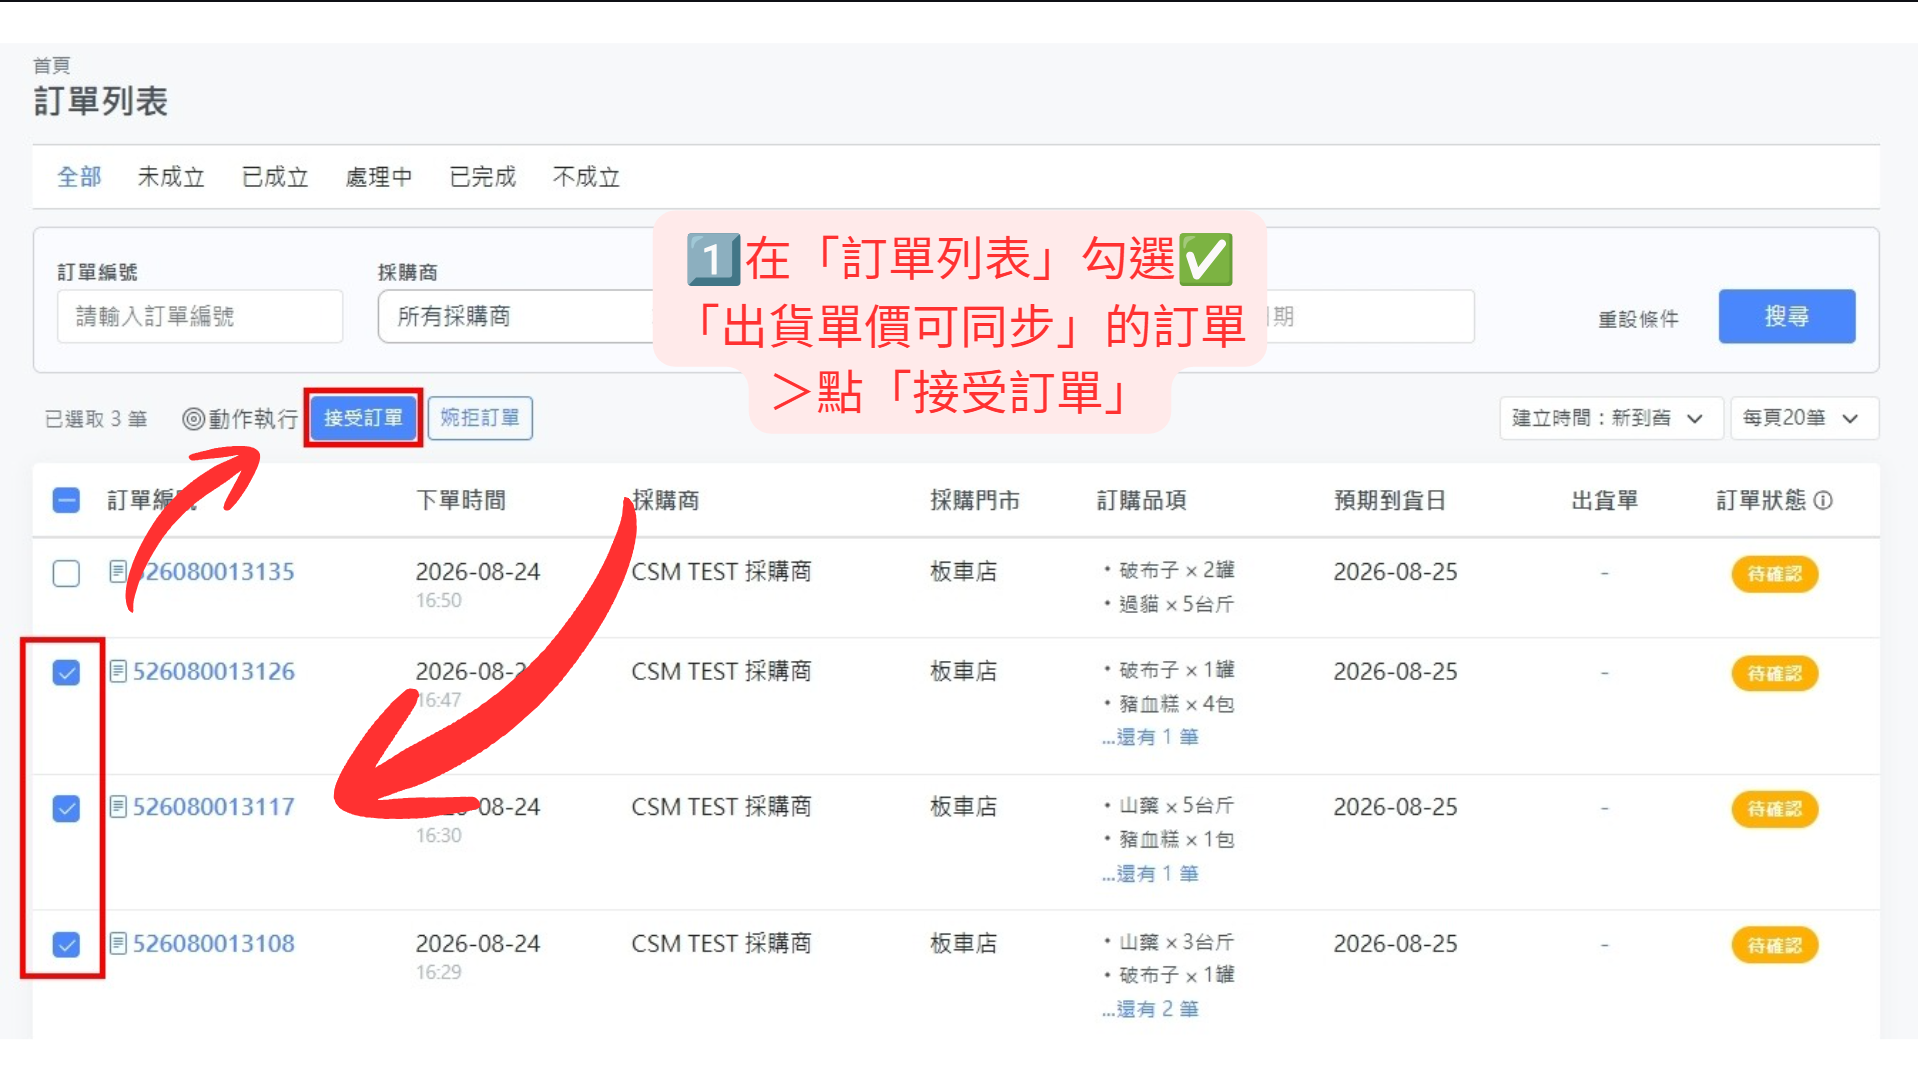Open order link 526080013108
The width and height of the screenshot is (1918, 1078).
[x=214, y=943]
